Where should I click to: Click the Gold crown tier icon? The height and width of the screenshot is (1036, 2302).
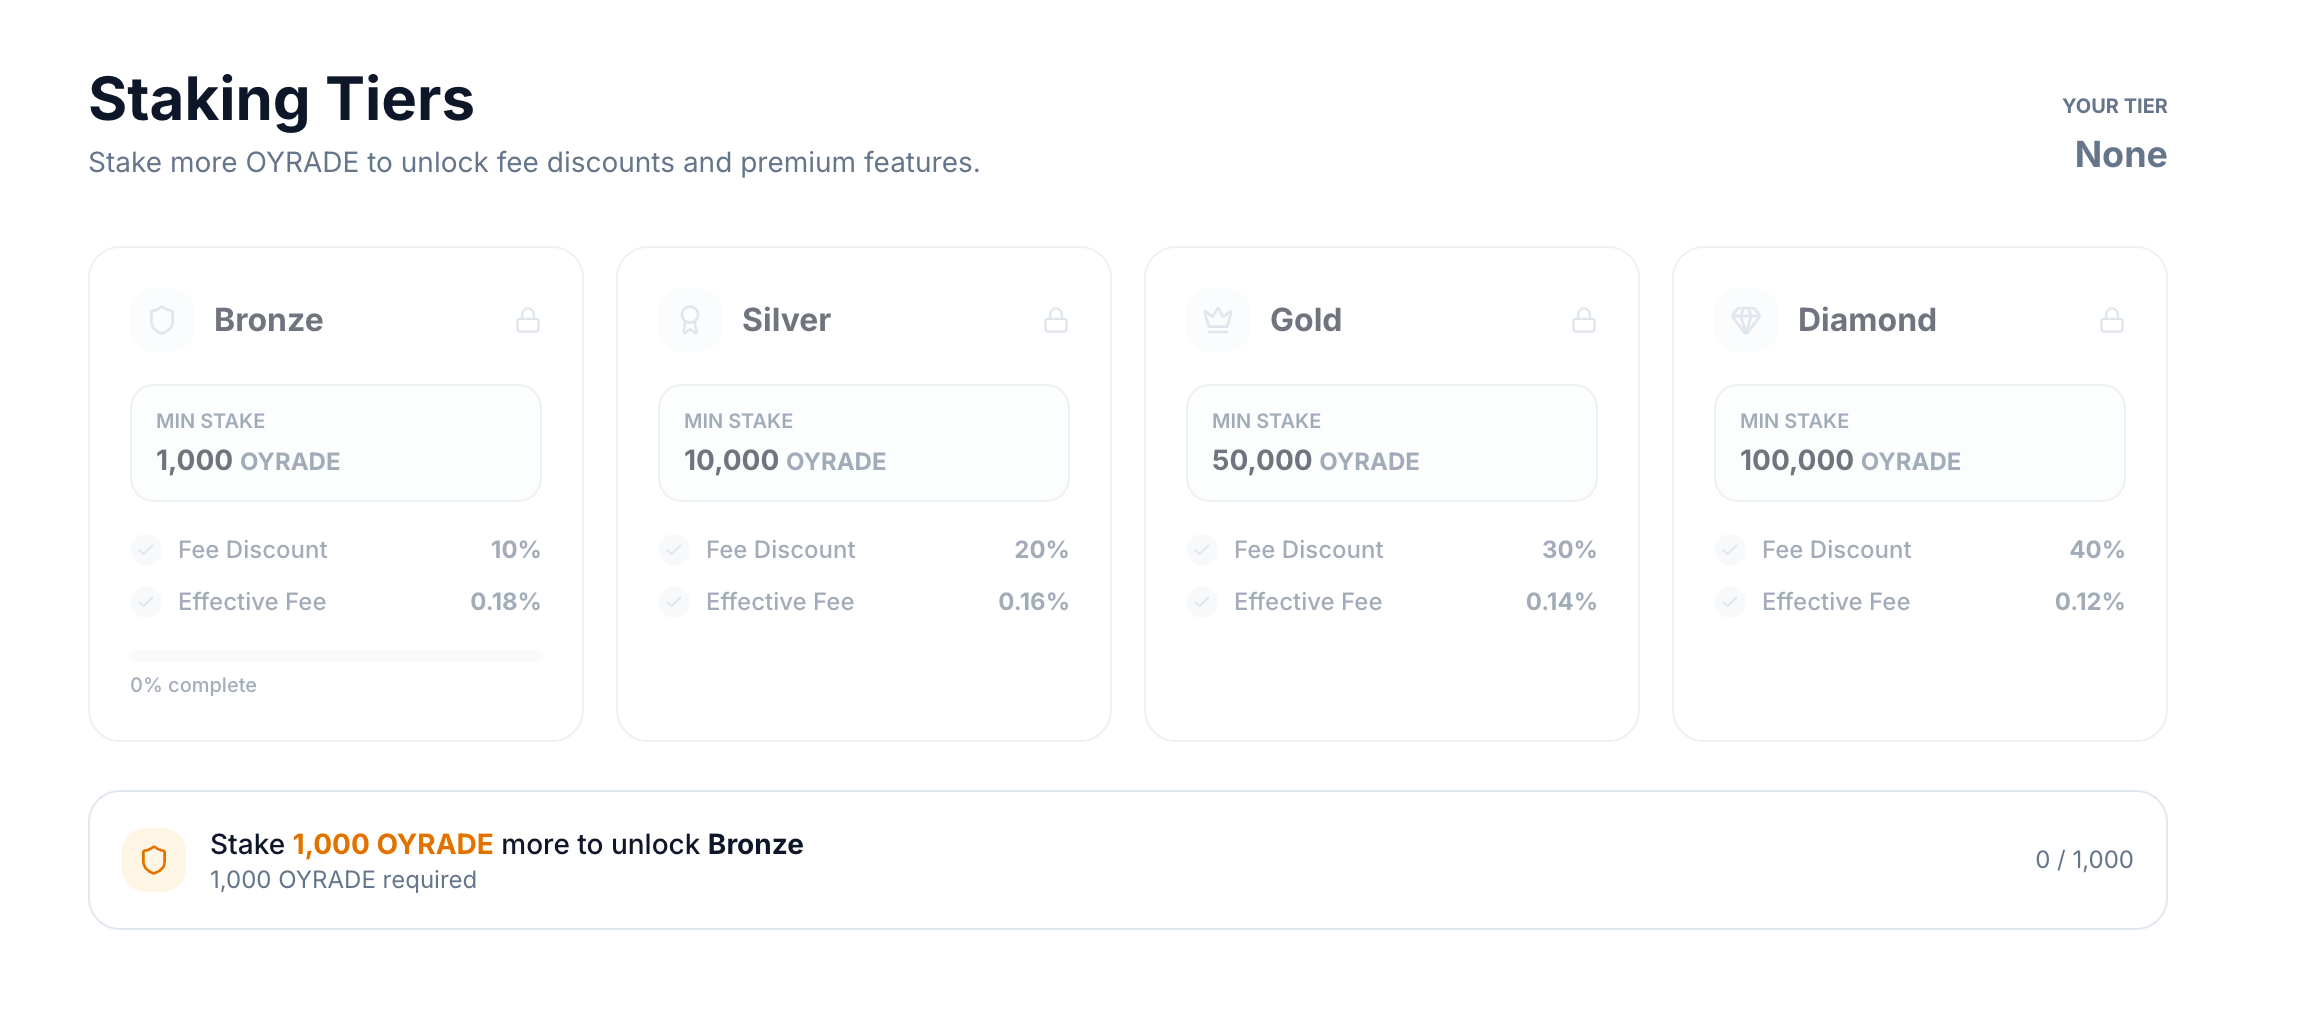coord(1218,320)
